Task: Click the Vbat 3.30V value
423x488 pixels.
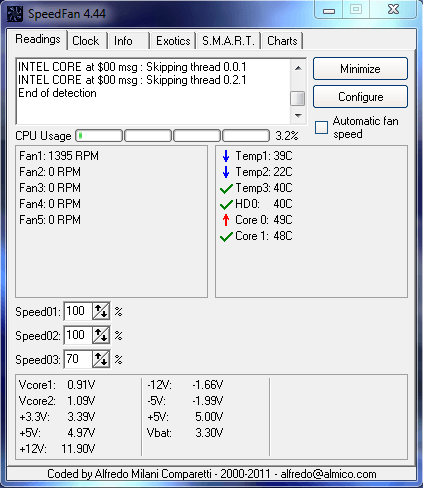Action: pos(209,433)
